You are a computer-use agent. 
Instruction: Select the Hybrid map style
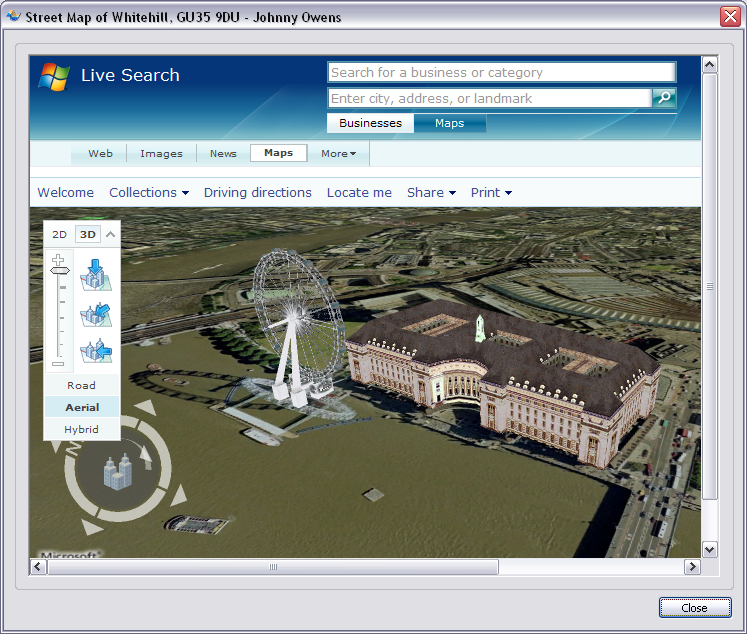81,429
